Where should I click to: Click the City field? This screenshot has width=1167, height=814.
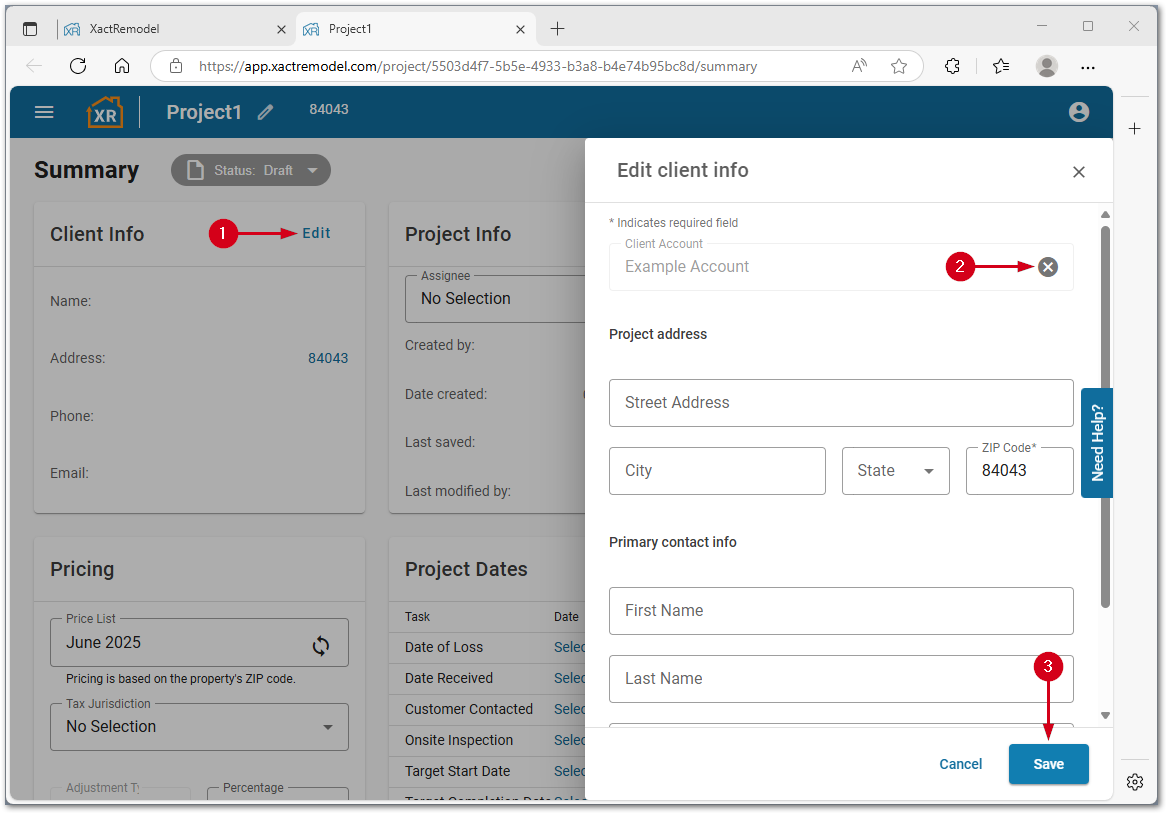(717, 471)
